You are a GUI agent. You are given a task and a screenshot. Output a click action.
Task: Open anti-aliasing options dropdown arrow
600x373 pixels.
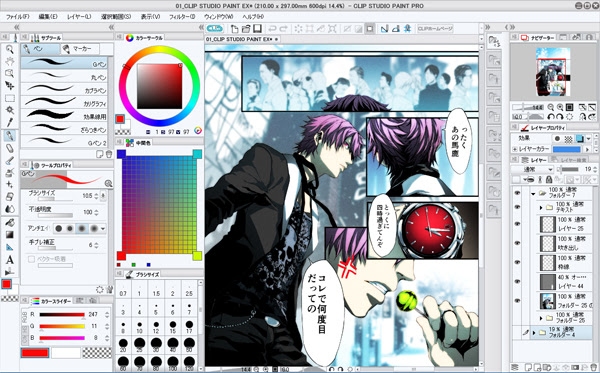pyautogui.click(x=103, y=229)
